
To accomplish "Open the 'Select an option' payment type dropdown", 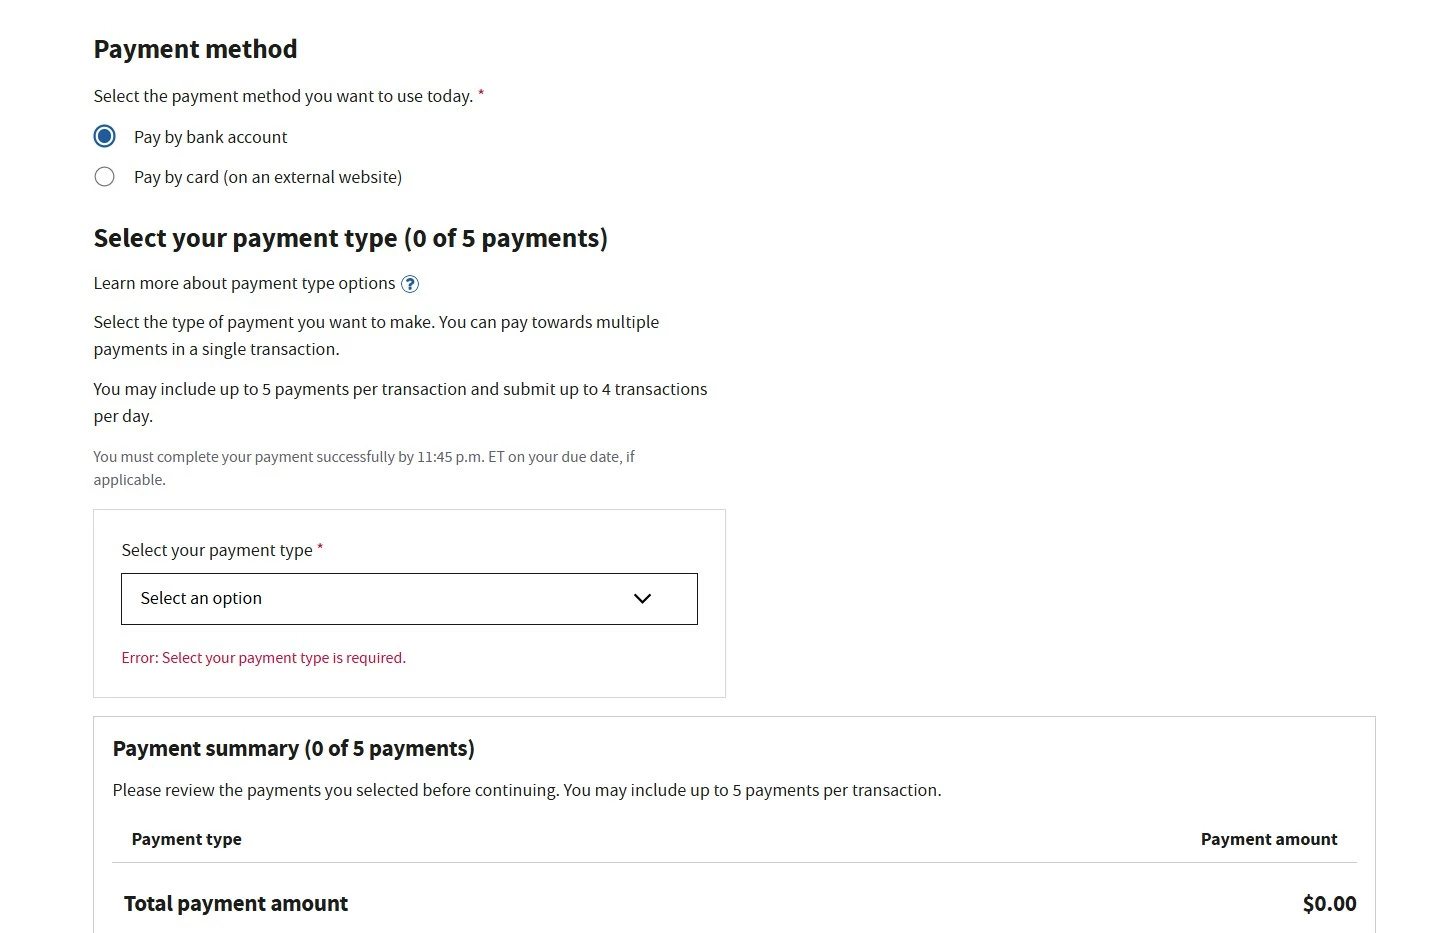I will click(x=408, y=598).
